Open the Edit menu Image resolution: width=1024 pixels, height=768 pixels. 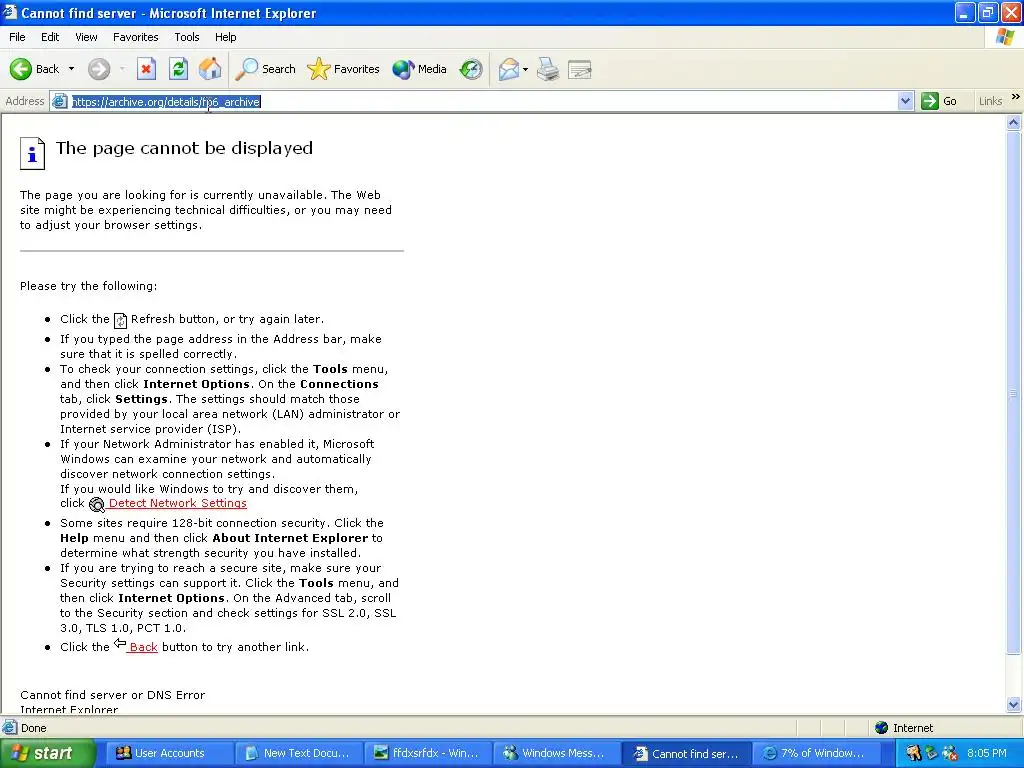[50, 37]
